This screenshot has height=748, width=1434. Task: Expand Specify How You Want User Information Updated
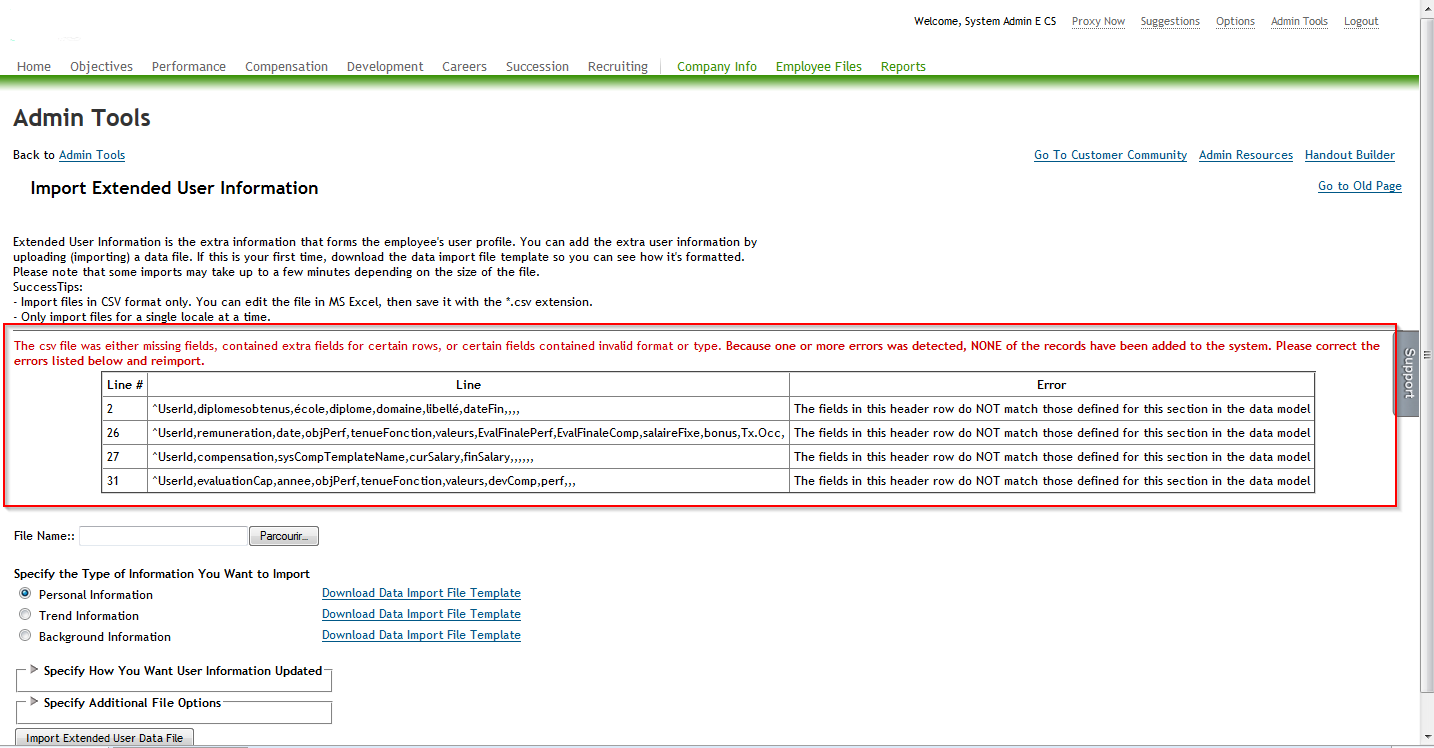pos(36,670)
